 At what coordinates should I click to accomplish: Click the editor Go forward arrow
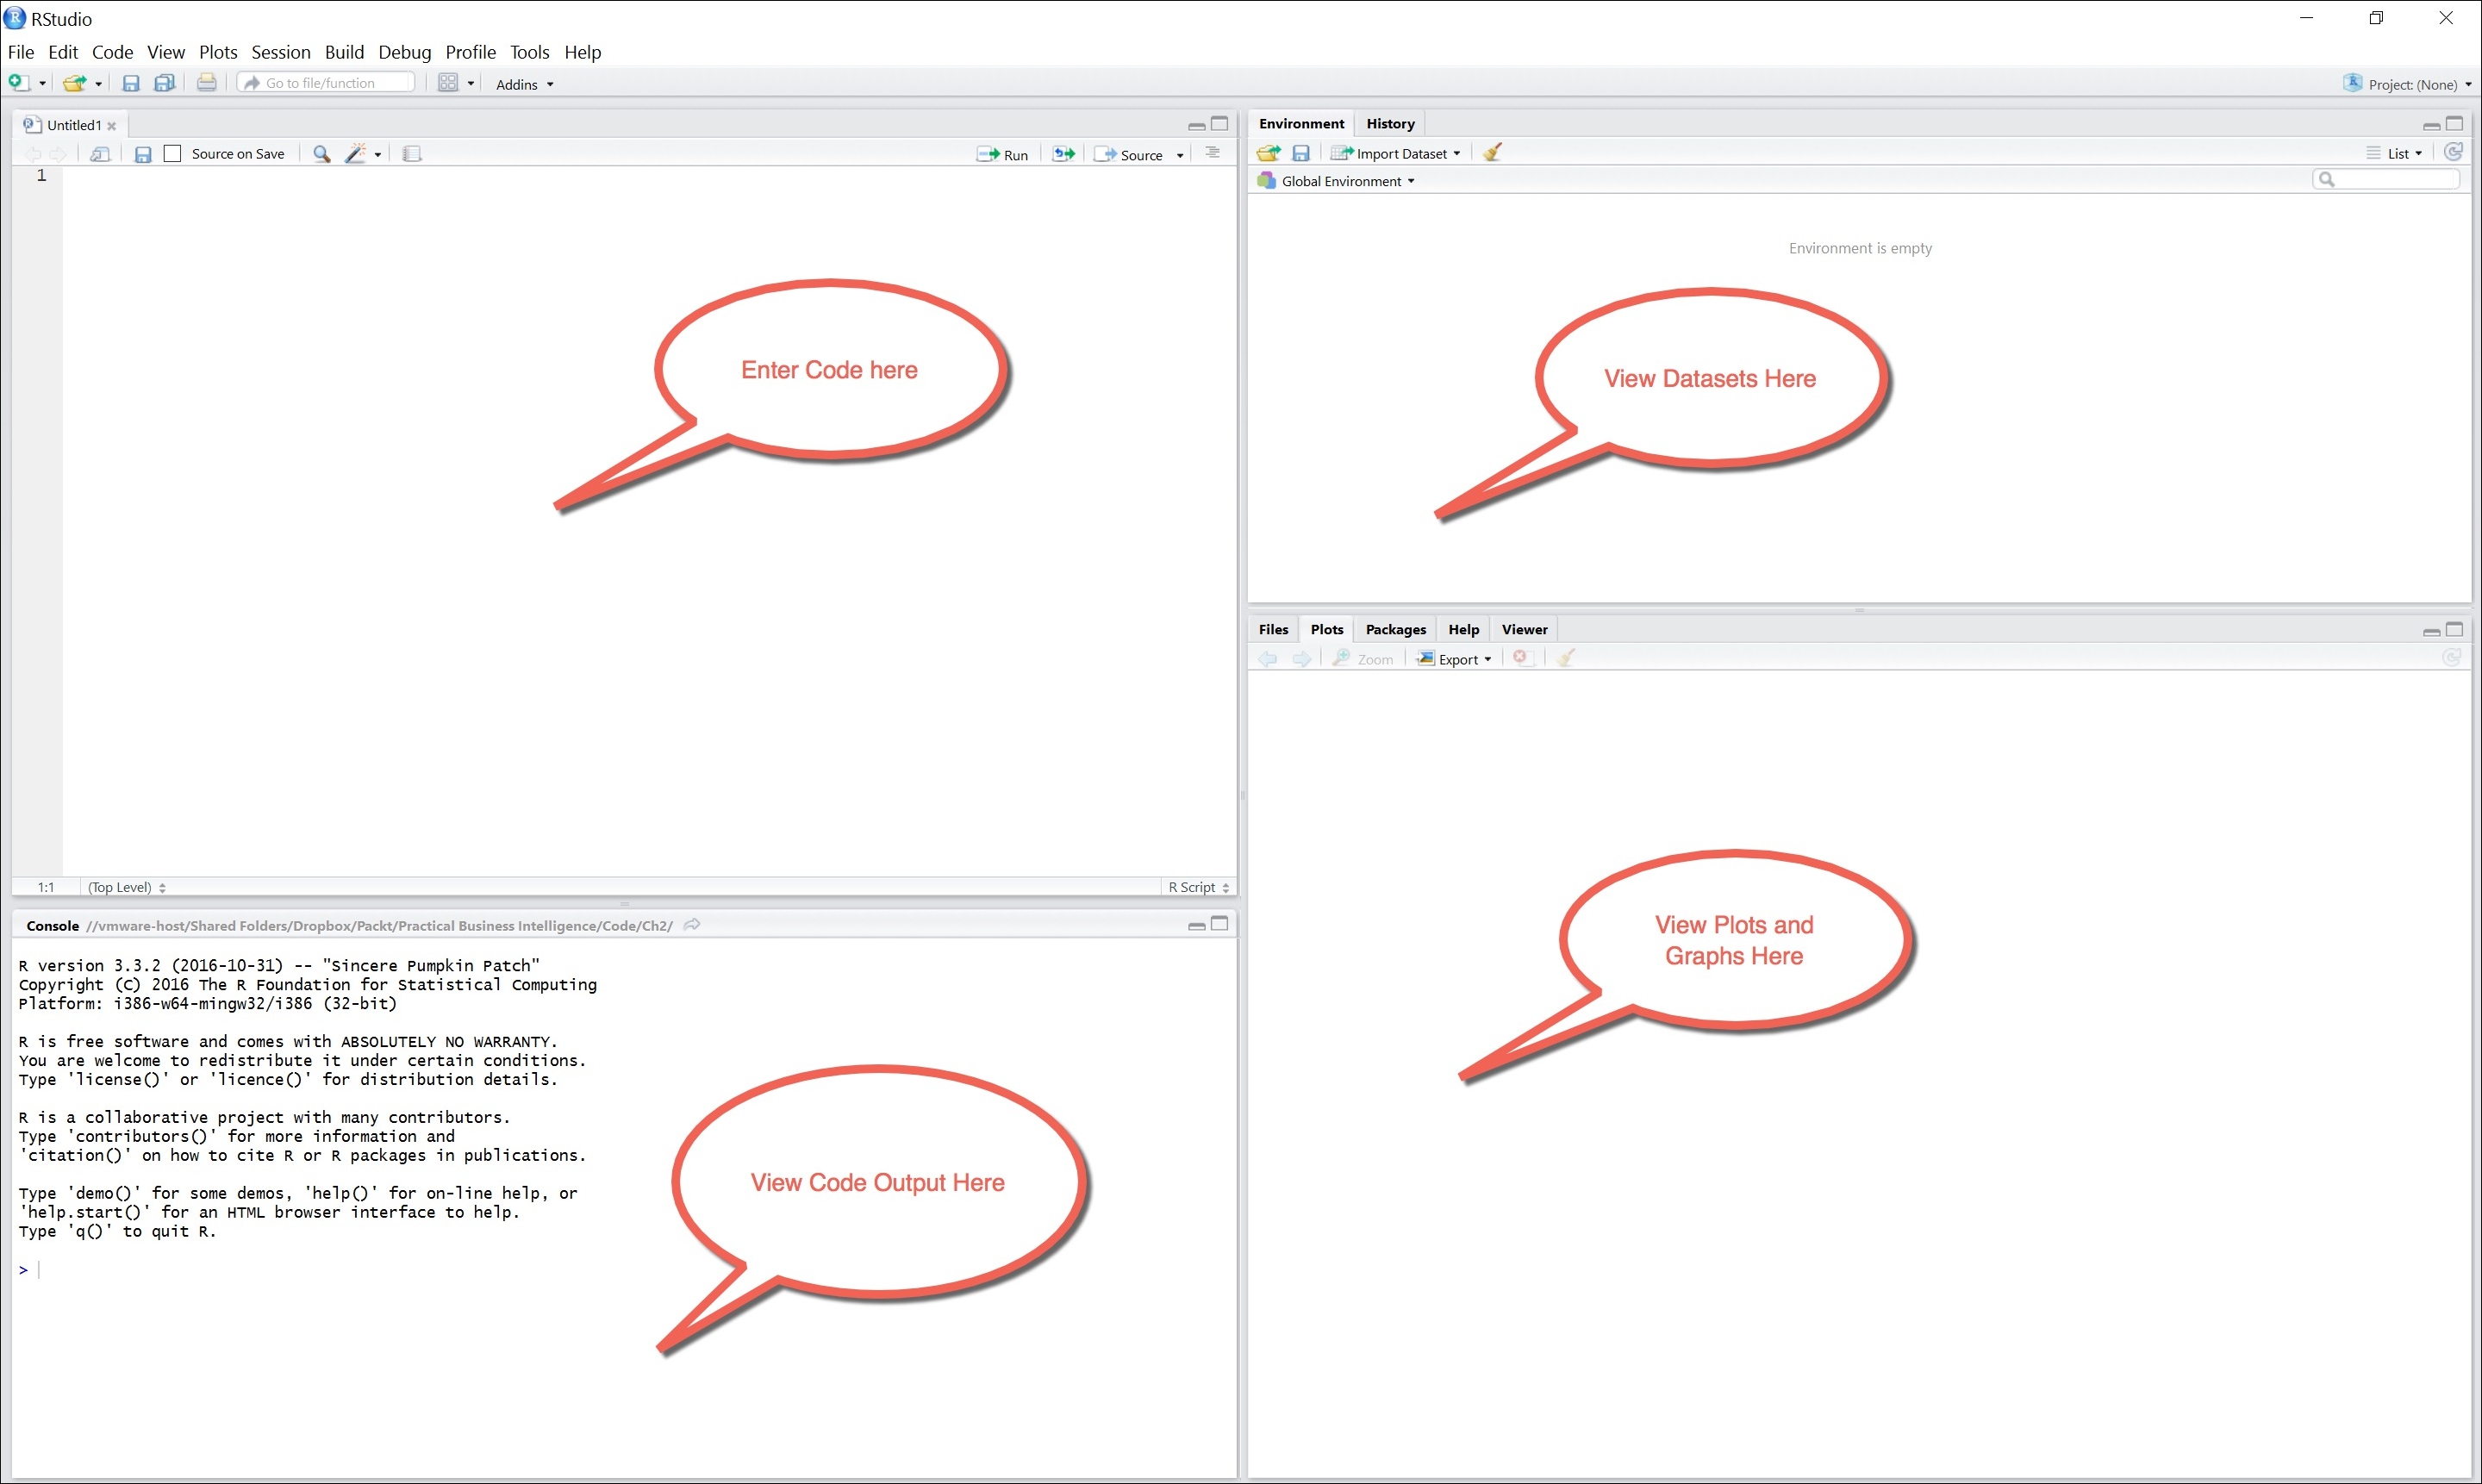tap(58, 154)
